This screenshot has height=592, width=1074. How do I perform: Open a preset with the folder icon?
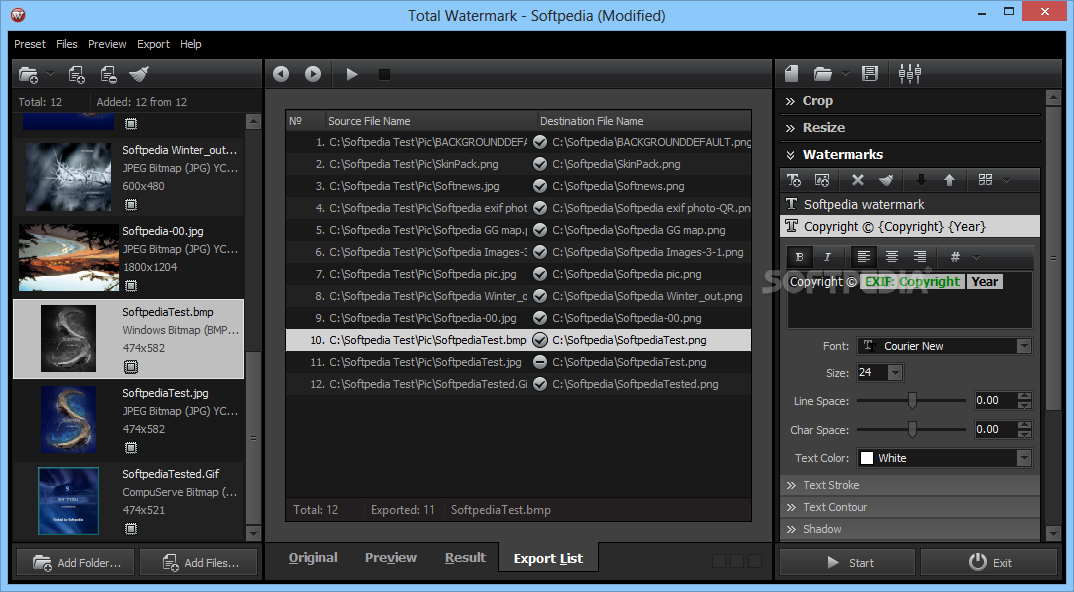coord(823,73)
